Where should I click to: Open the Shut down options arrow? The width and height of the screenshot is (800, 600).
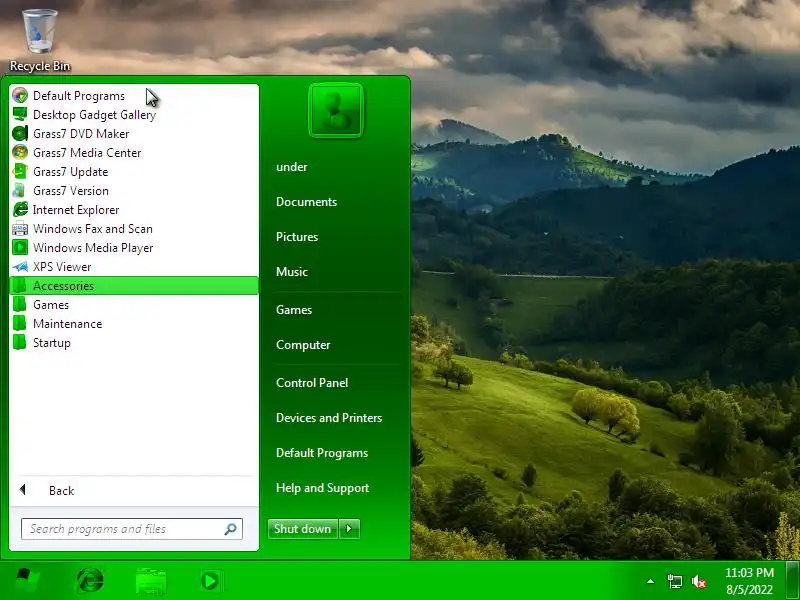click(349, 529)
